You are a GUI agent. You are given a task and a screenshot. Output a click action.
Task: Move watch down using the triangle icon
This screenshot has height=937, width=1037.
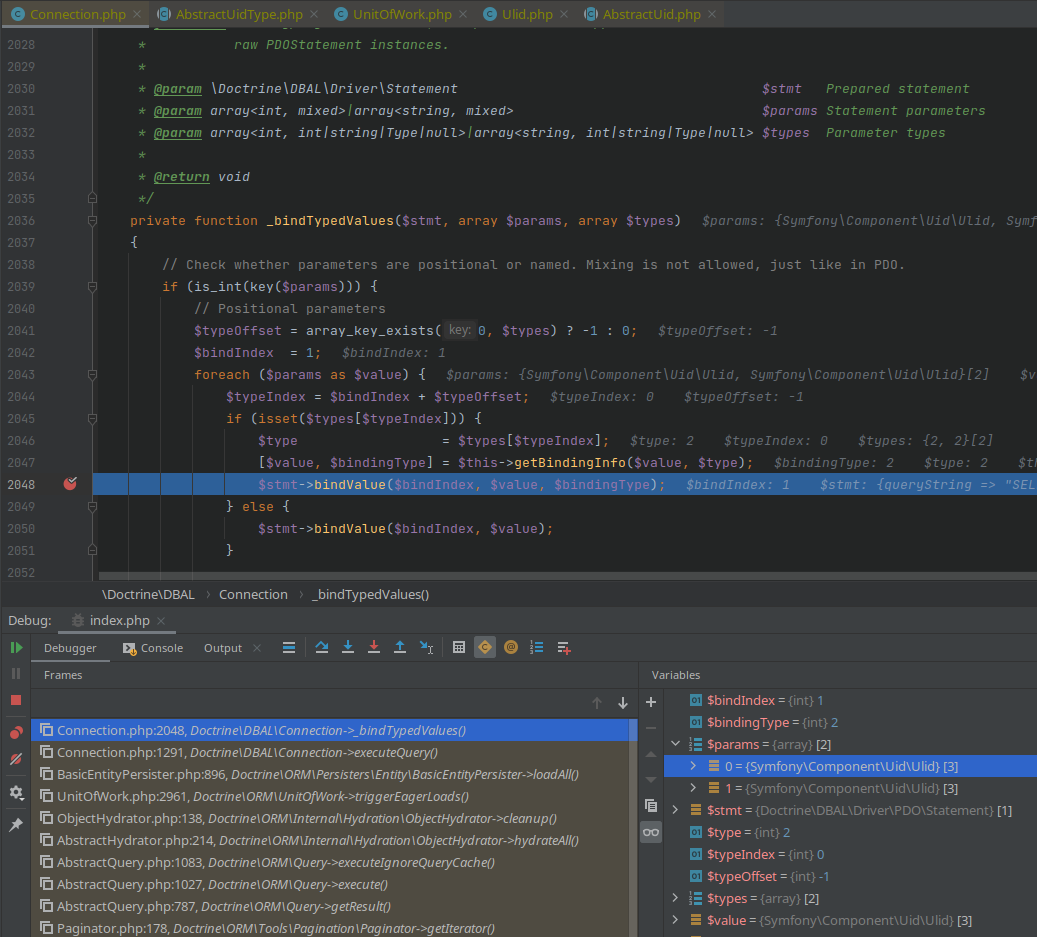click(651, 780)
